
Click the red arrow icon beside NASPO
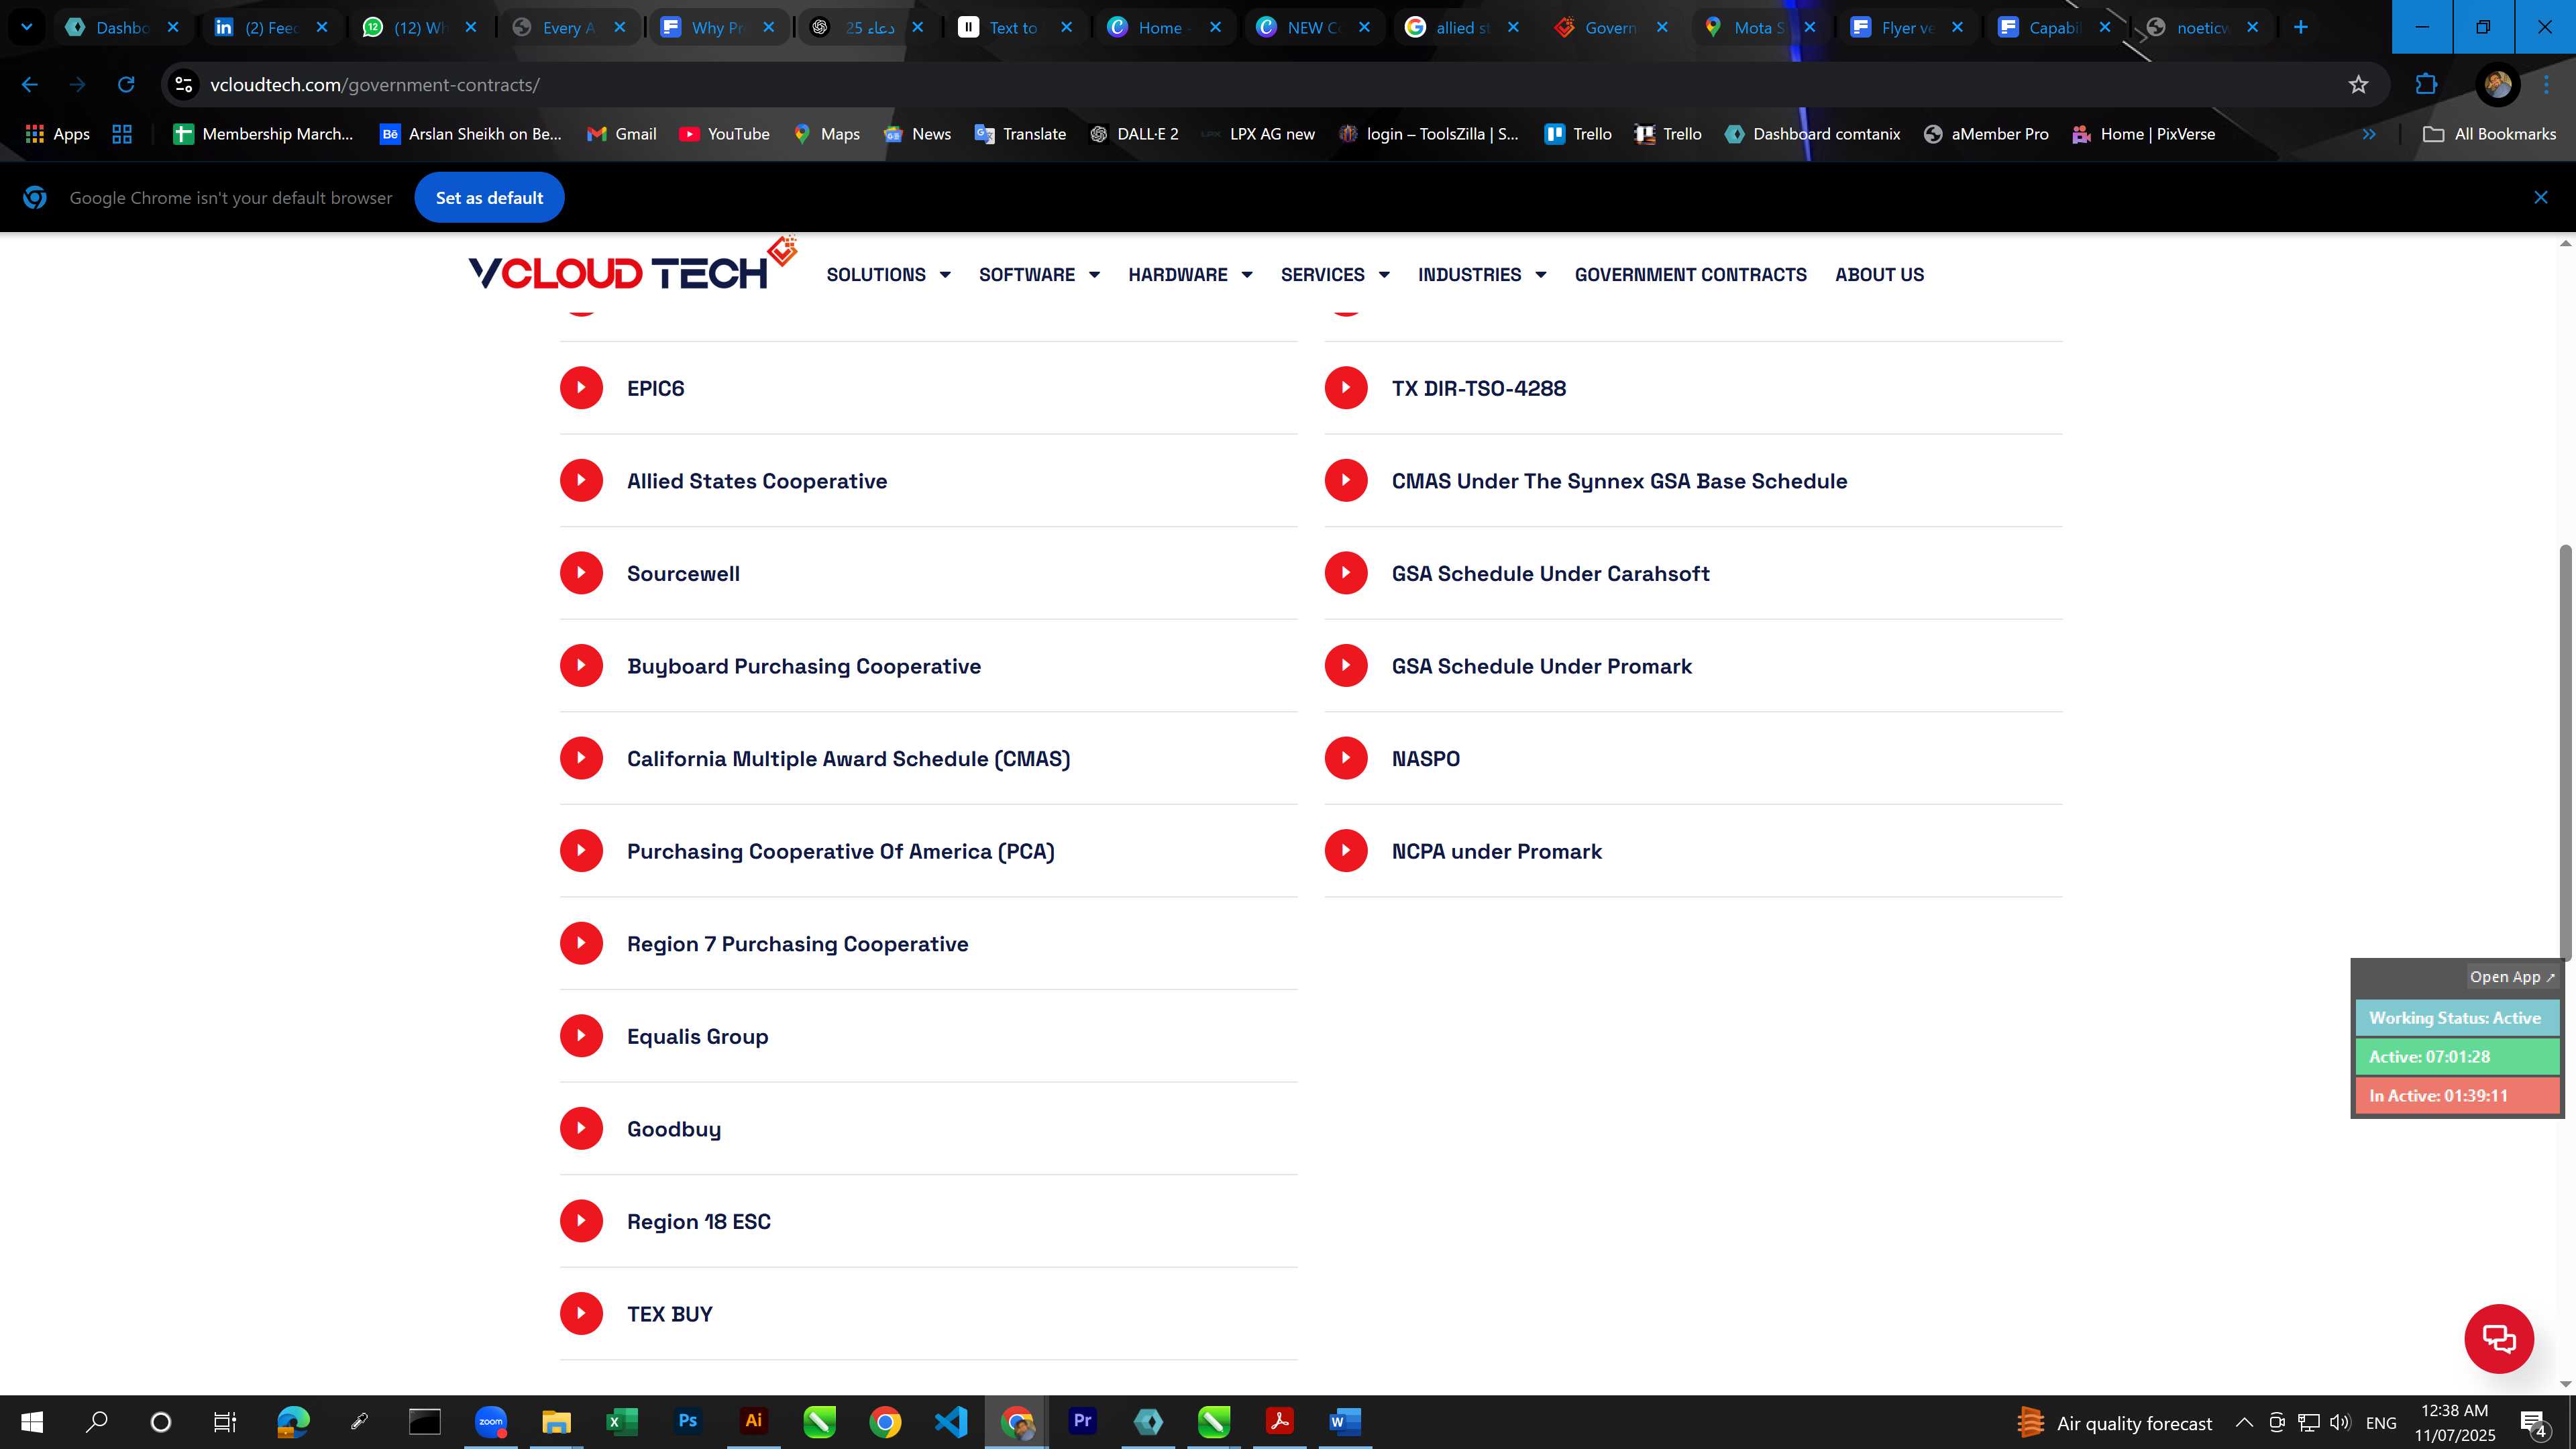pos(1346,758)
